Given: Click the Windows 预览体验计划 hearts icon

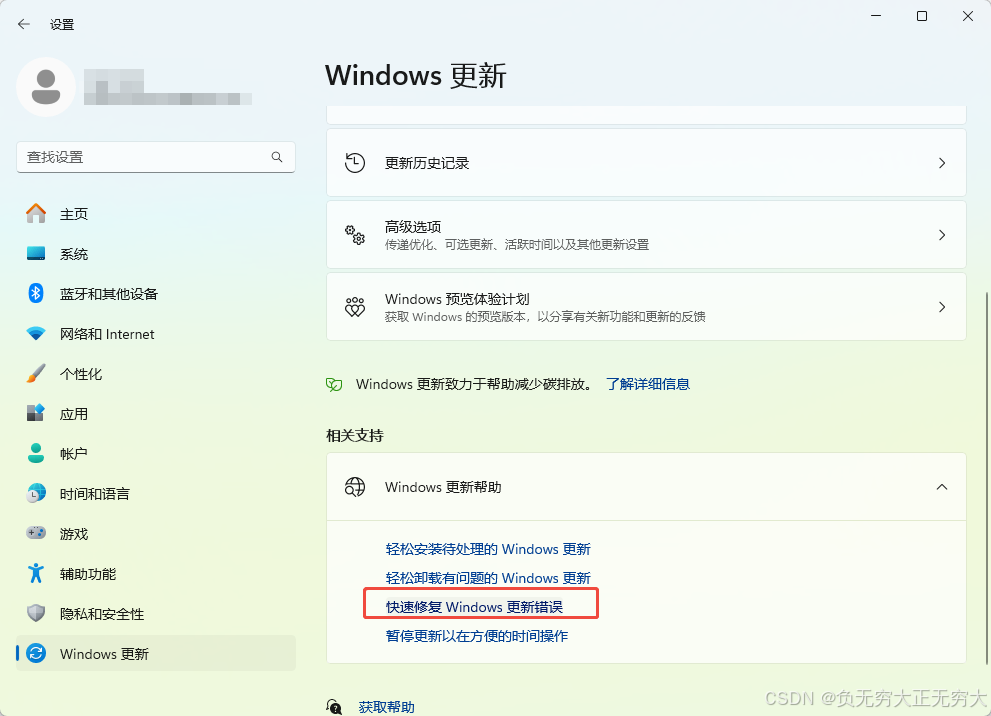Looking at the screenshot, I should [355, 307].
